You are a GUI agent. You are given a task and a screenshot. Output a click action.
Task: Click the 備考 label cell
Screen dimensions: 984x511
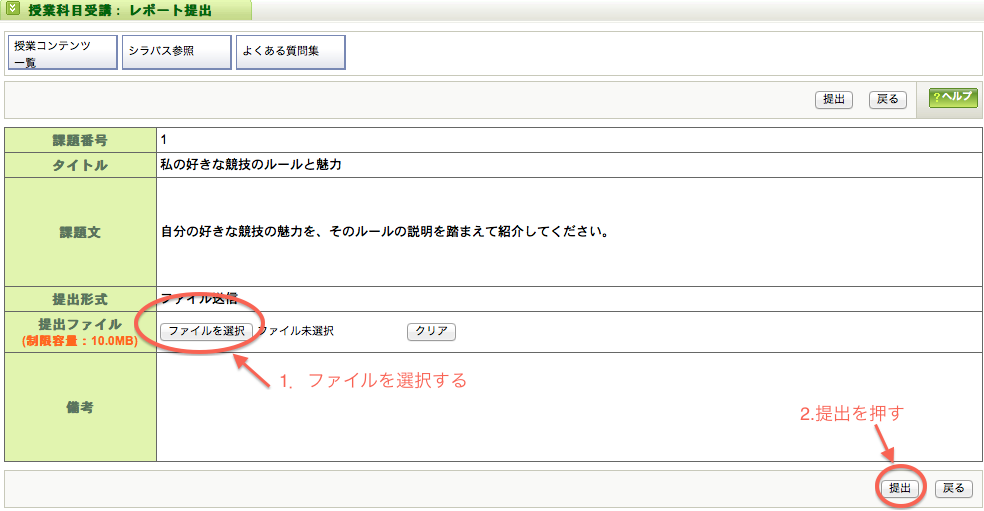tap(80, 407)
